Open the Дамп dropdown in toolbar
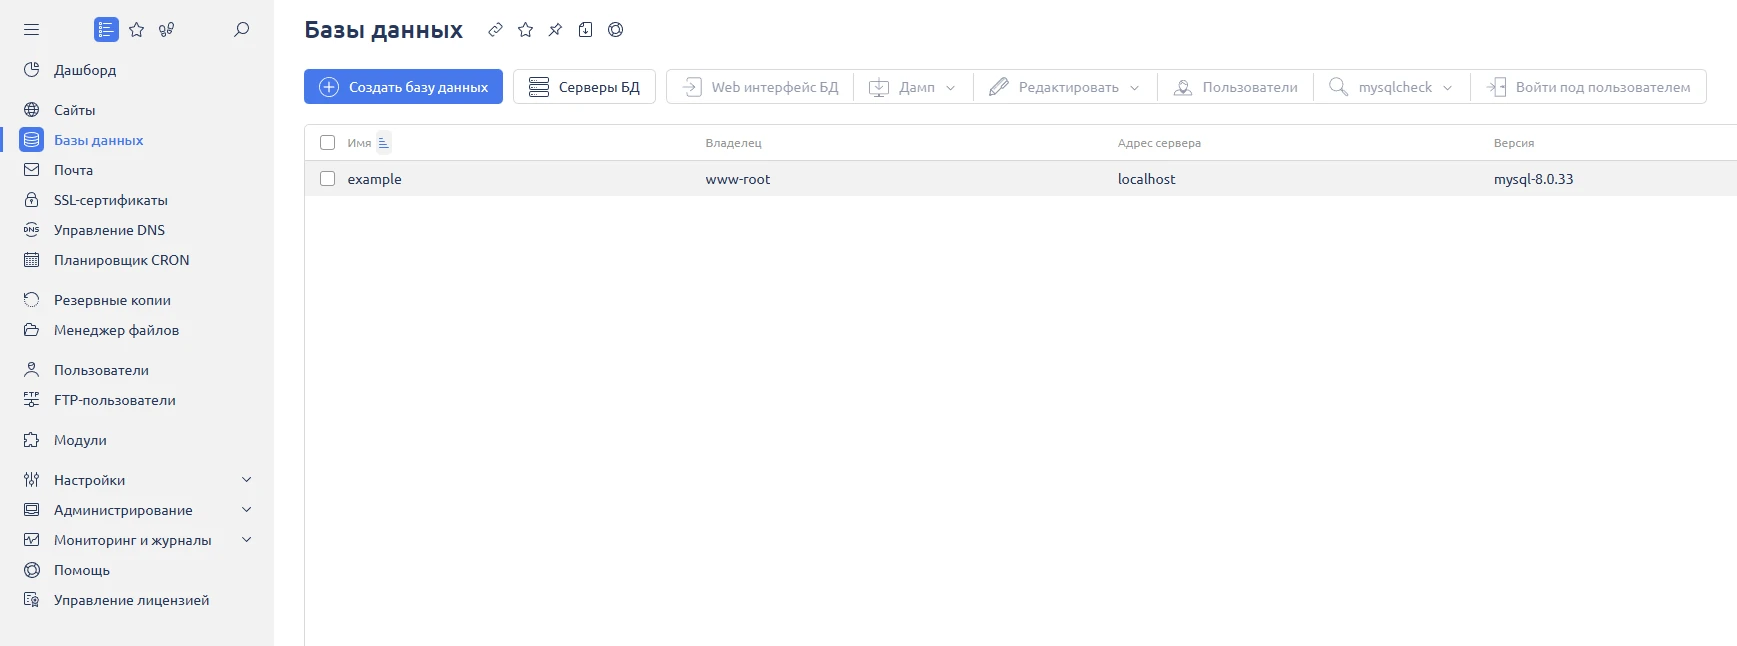This screenshot has width=1737, height=646. (x=913, y=87)
